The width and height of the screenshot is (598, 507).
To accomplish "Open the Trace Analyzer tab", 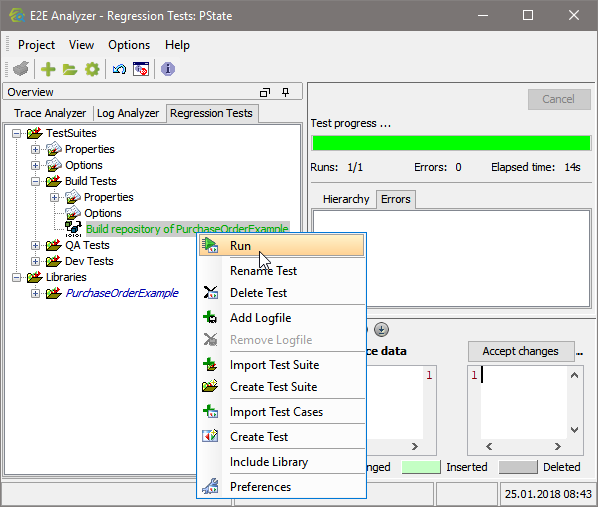I will tap(50, 113).
